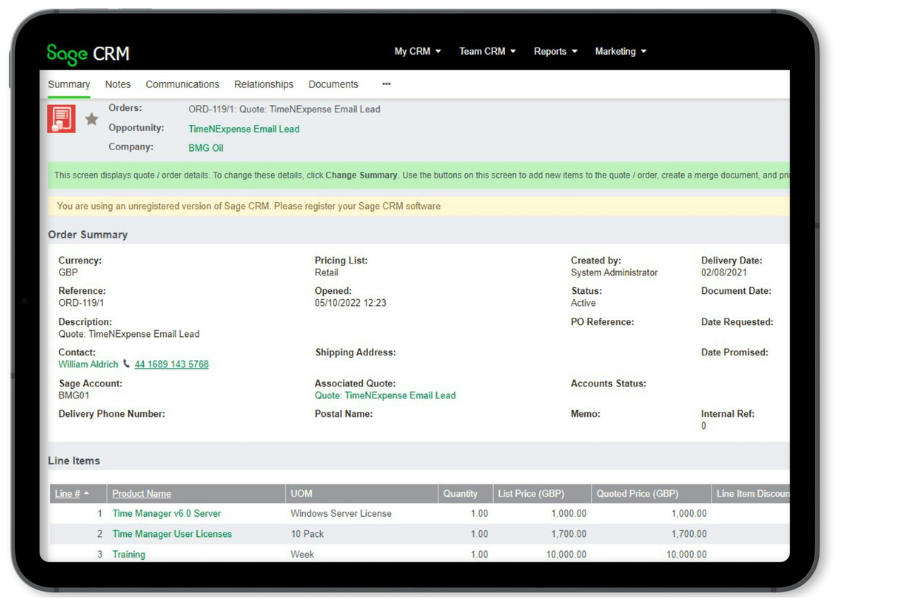Open the BMG Oil company link
This screenshot has width=905, height=600.
pyautogui.click(x=205, y=148)
